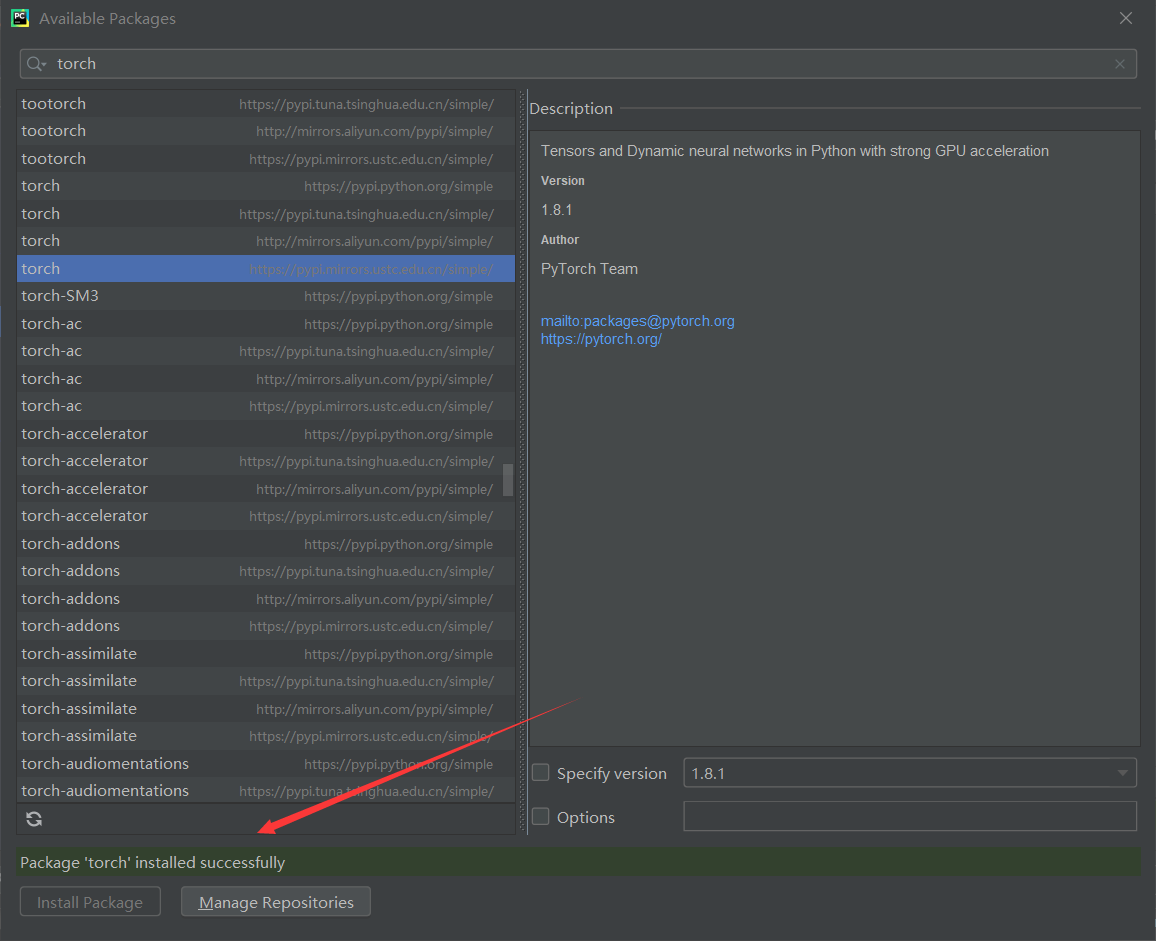The width and height of the screenshot is (1156, 941).
Task: Select tootorch from pypi.tuna.tsinghua.edu.cn
Action: (265, 104)
